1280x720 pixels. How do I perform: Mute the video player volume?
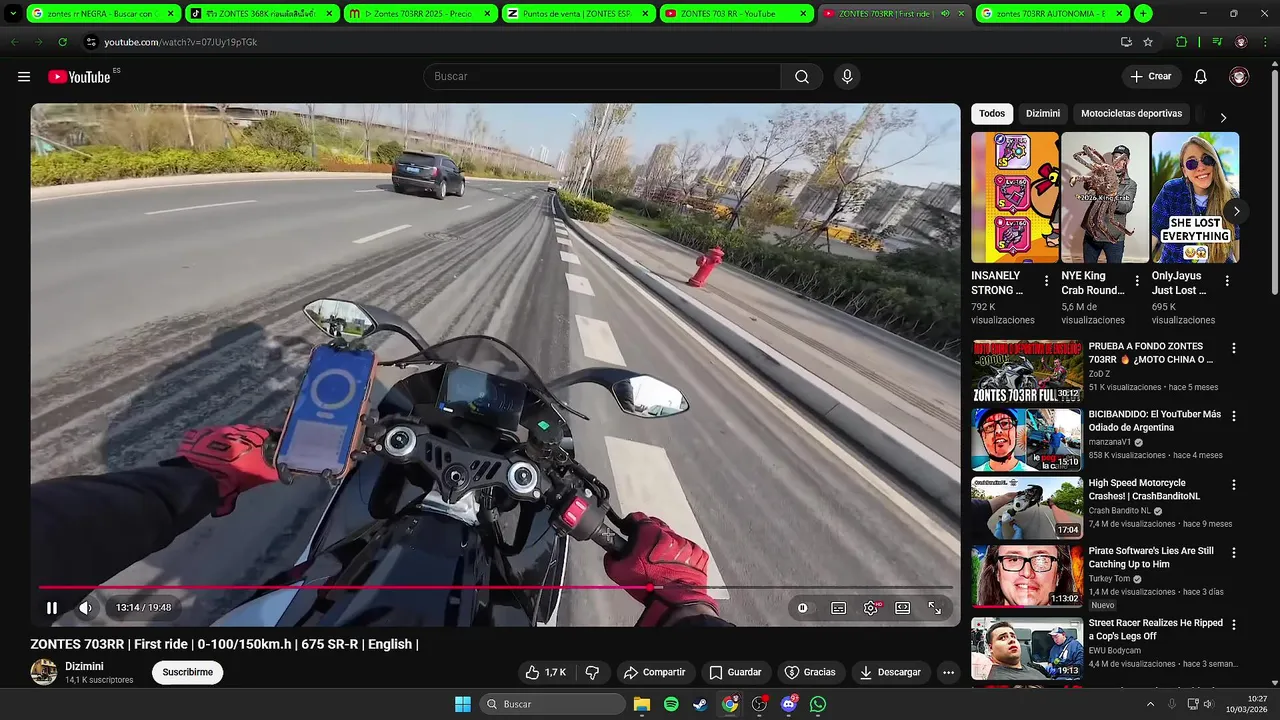tap(86, 608)
